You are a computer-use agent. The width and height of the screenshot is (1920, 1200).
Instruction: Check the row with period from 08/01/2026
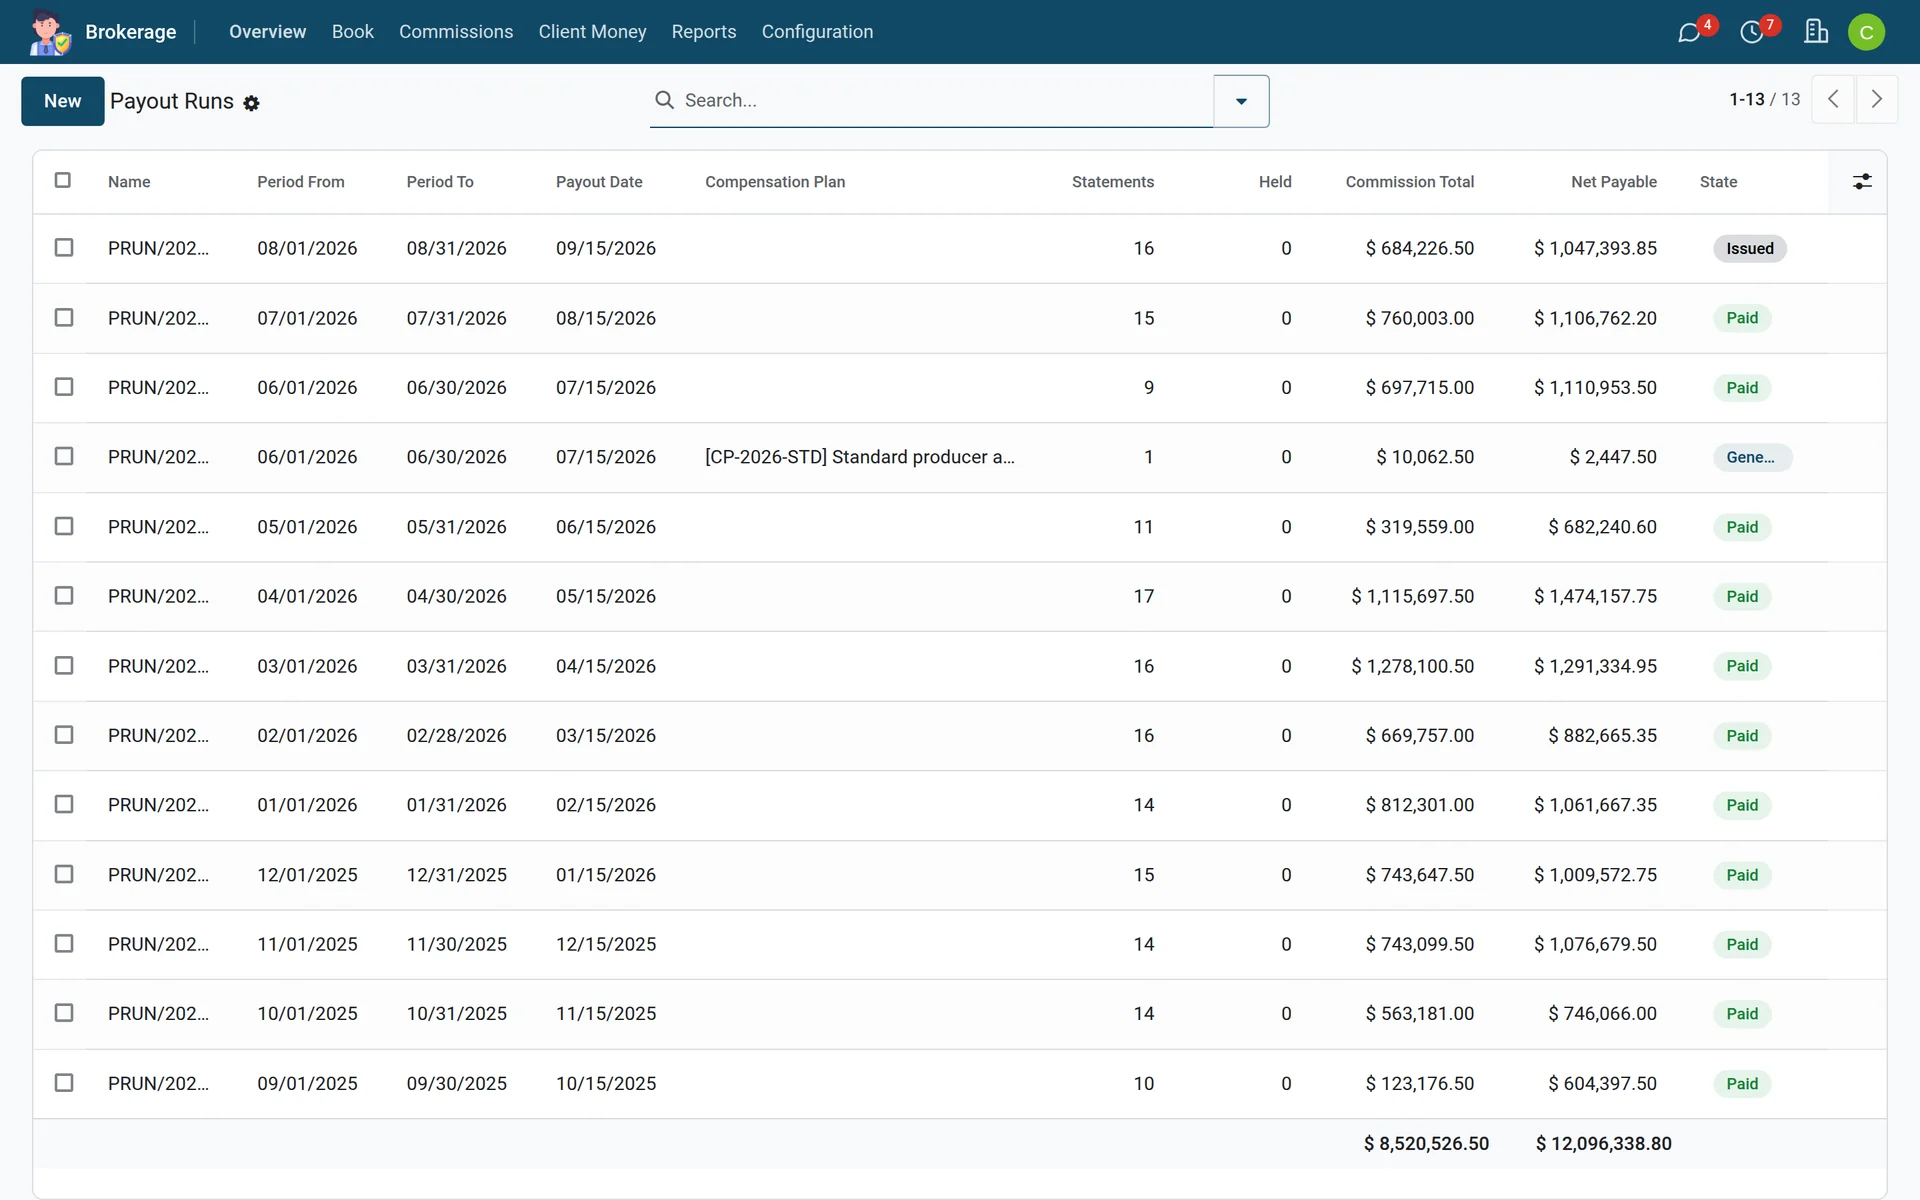point(64,247)
